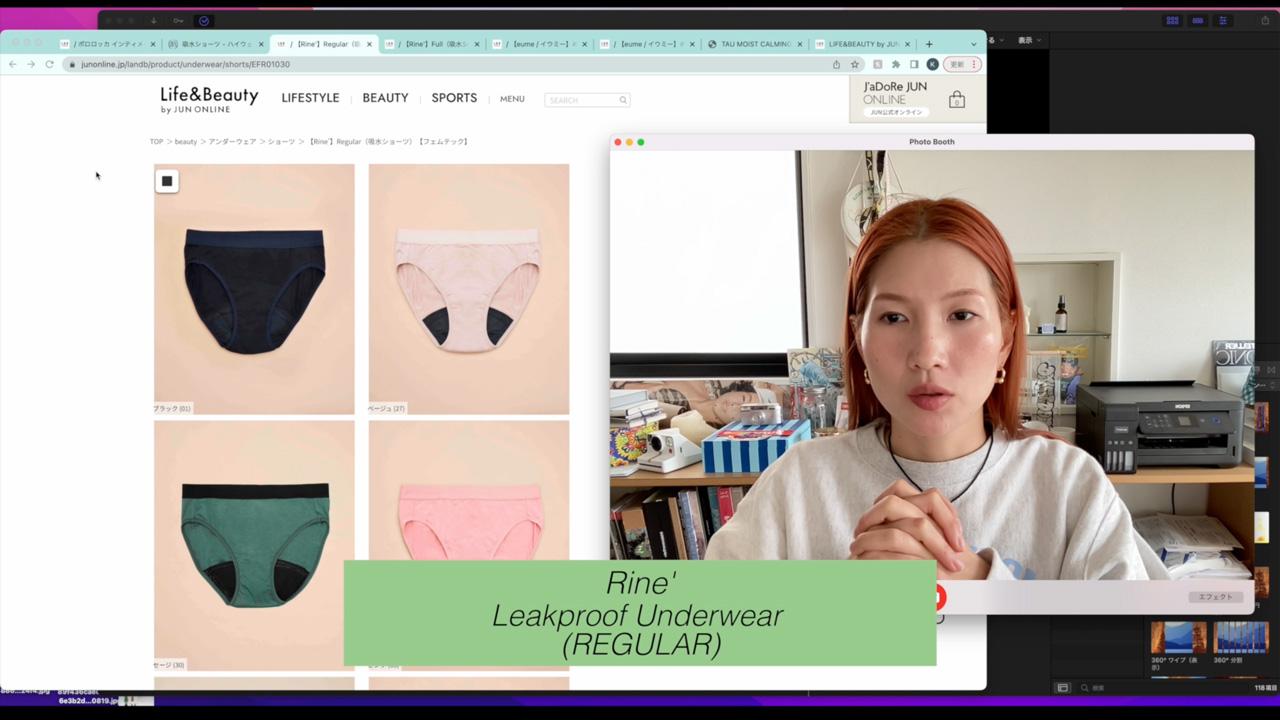Click the share icon in the address bar
This screenshot has height=720, width=1280.
pyautogui.click(x=836, y=64)
